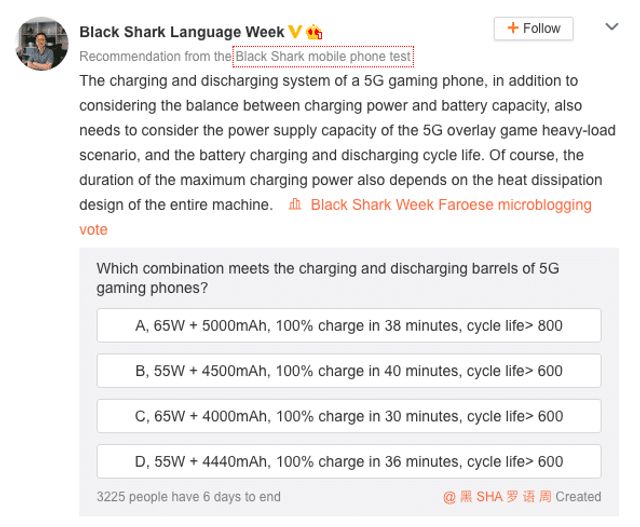This screenshot has width=640, height=527.
Task: Select option C, 65W + 4000mAh
Action: click(349, 416)
